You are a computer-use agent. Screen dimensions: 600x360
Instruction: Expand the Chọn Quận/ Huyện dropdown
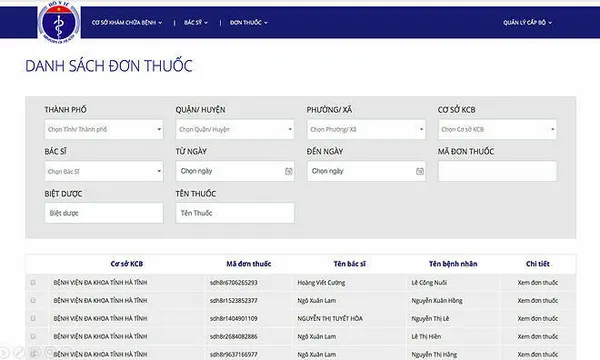[235, 129]
